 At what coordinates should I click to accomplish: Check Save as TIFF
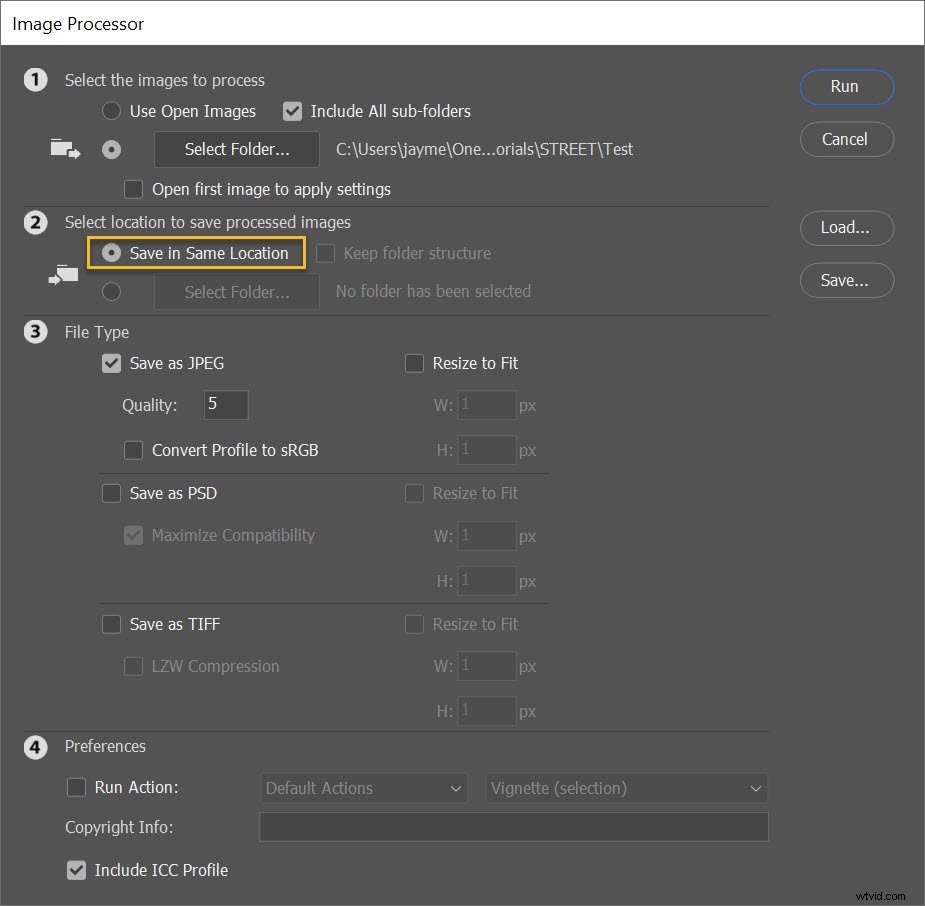click(111, 624)
